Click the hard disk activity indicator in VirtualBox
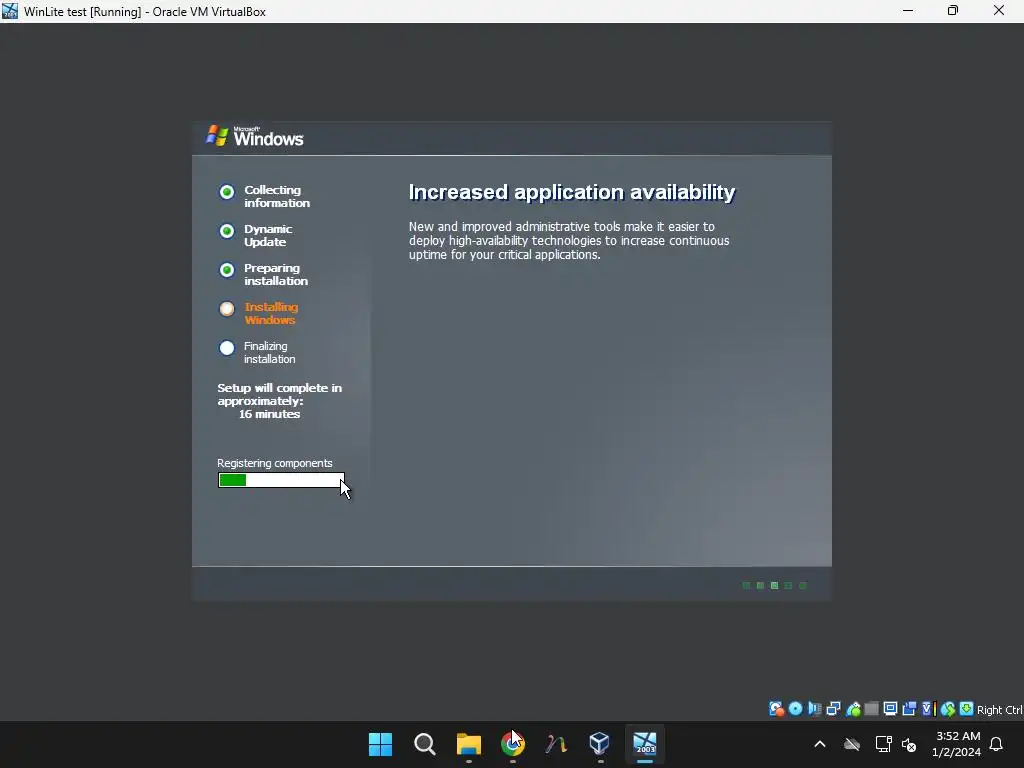Image resolution: width=1024 pixels, height=768 pixels. click(x=776, y=709)
